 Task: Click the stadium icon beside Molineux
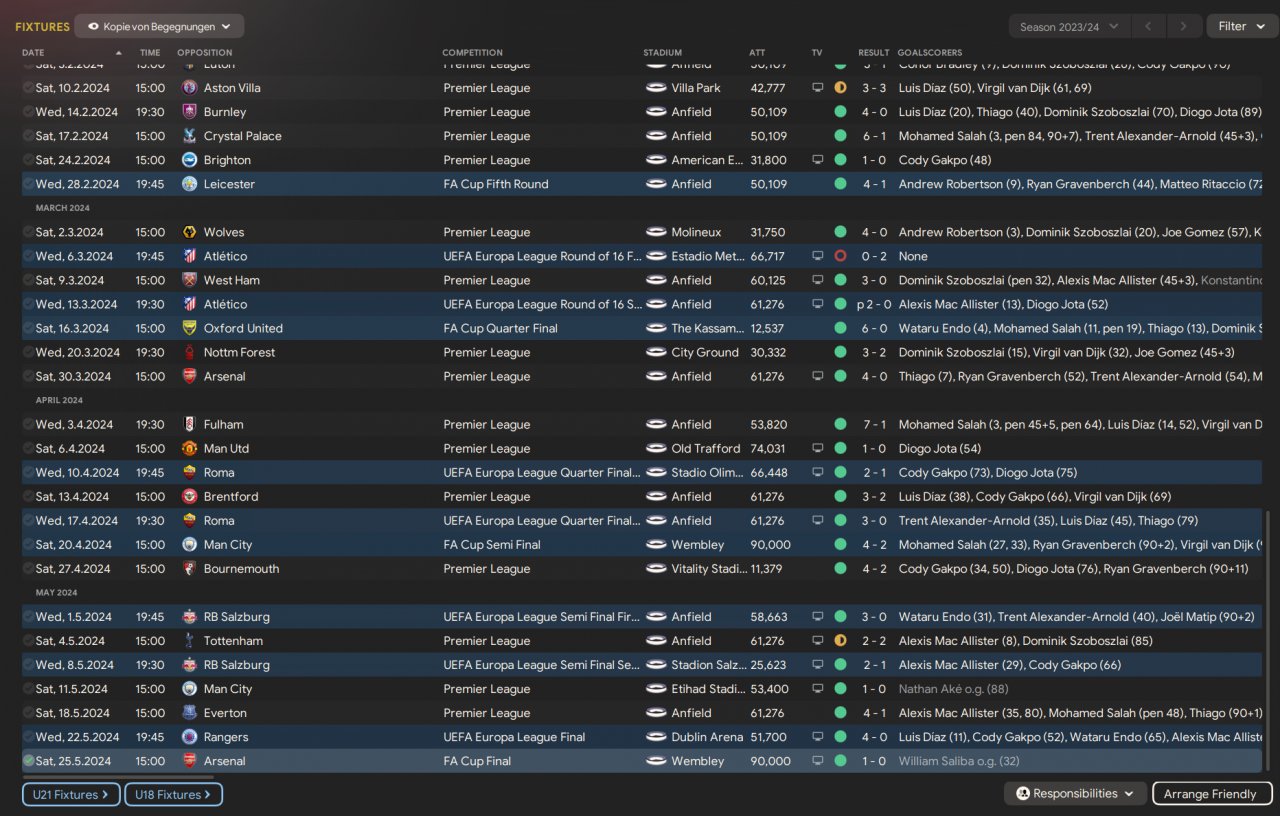point(656,232)
